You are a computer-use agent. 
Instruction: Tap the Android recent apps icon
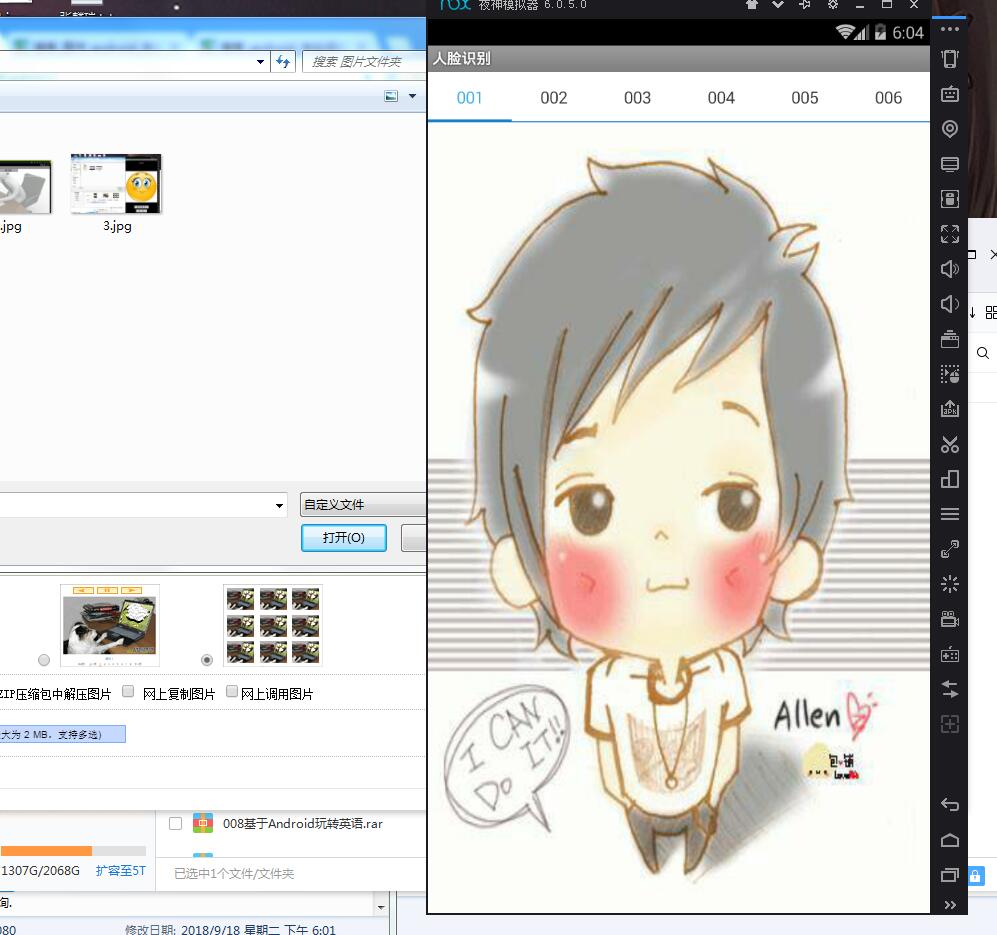coord(950,875)
